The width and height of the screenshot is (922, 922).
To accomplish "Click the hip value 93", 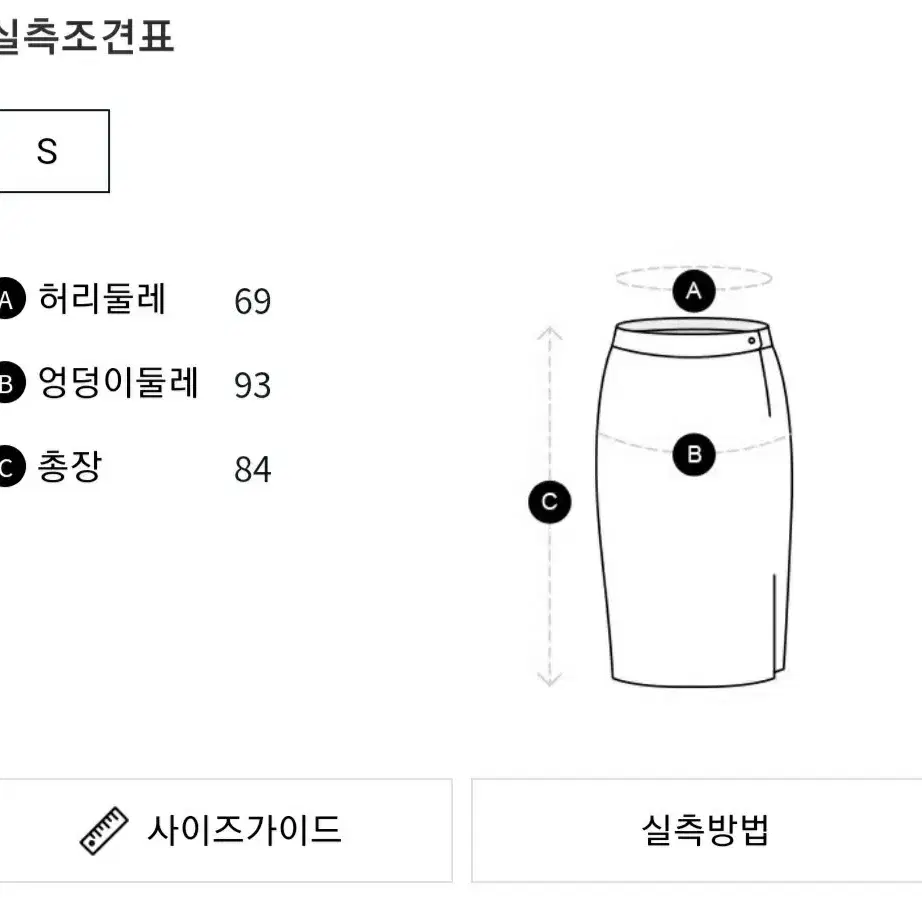I will pos(253,386).
